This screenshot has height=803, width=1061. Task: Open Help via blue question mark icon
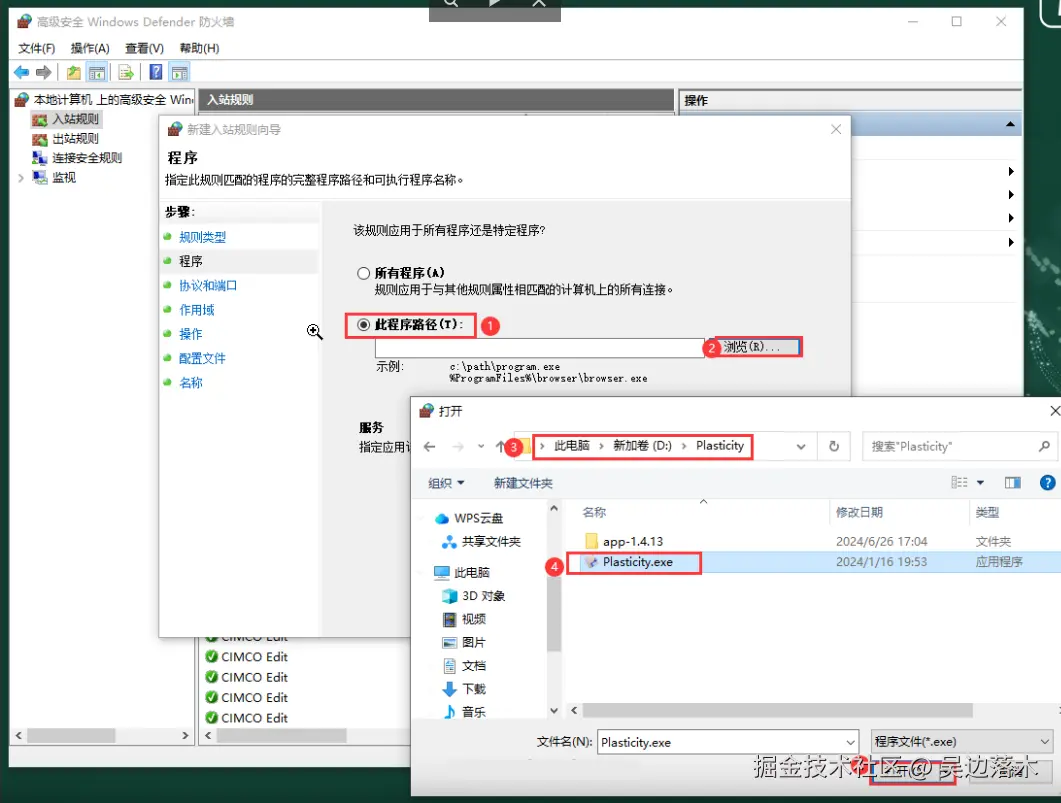(156, 72)
